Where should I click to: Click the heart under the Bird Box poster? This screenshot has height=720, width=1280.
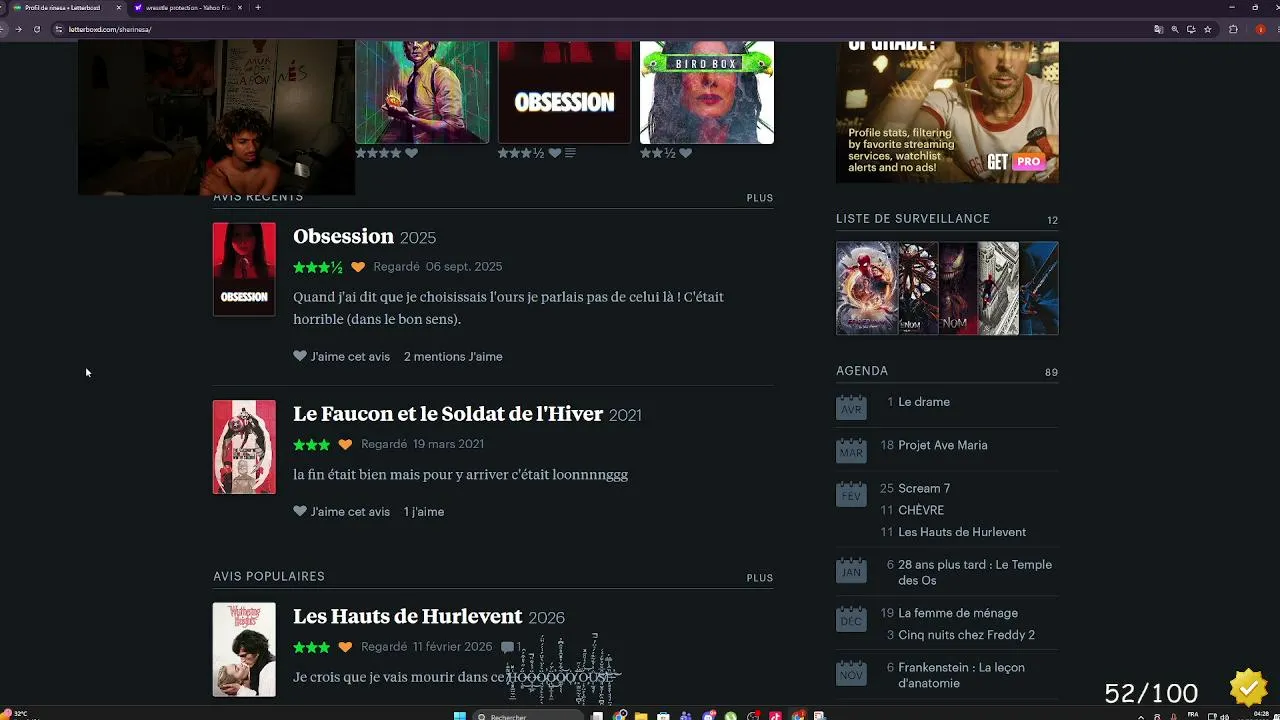click(x=686, y=153)
